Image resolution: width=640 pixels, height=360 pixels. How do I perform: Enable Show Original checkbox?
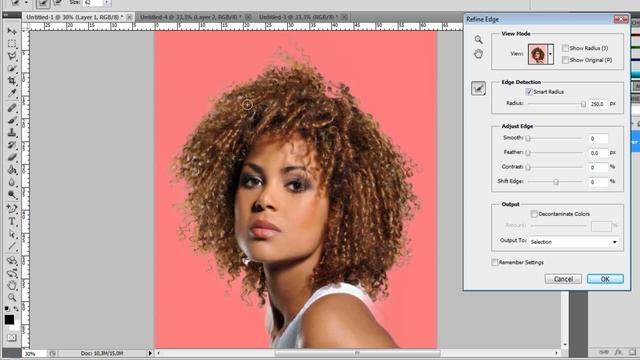pyautogui.click(x=565, y=60)
